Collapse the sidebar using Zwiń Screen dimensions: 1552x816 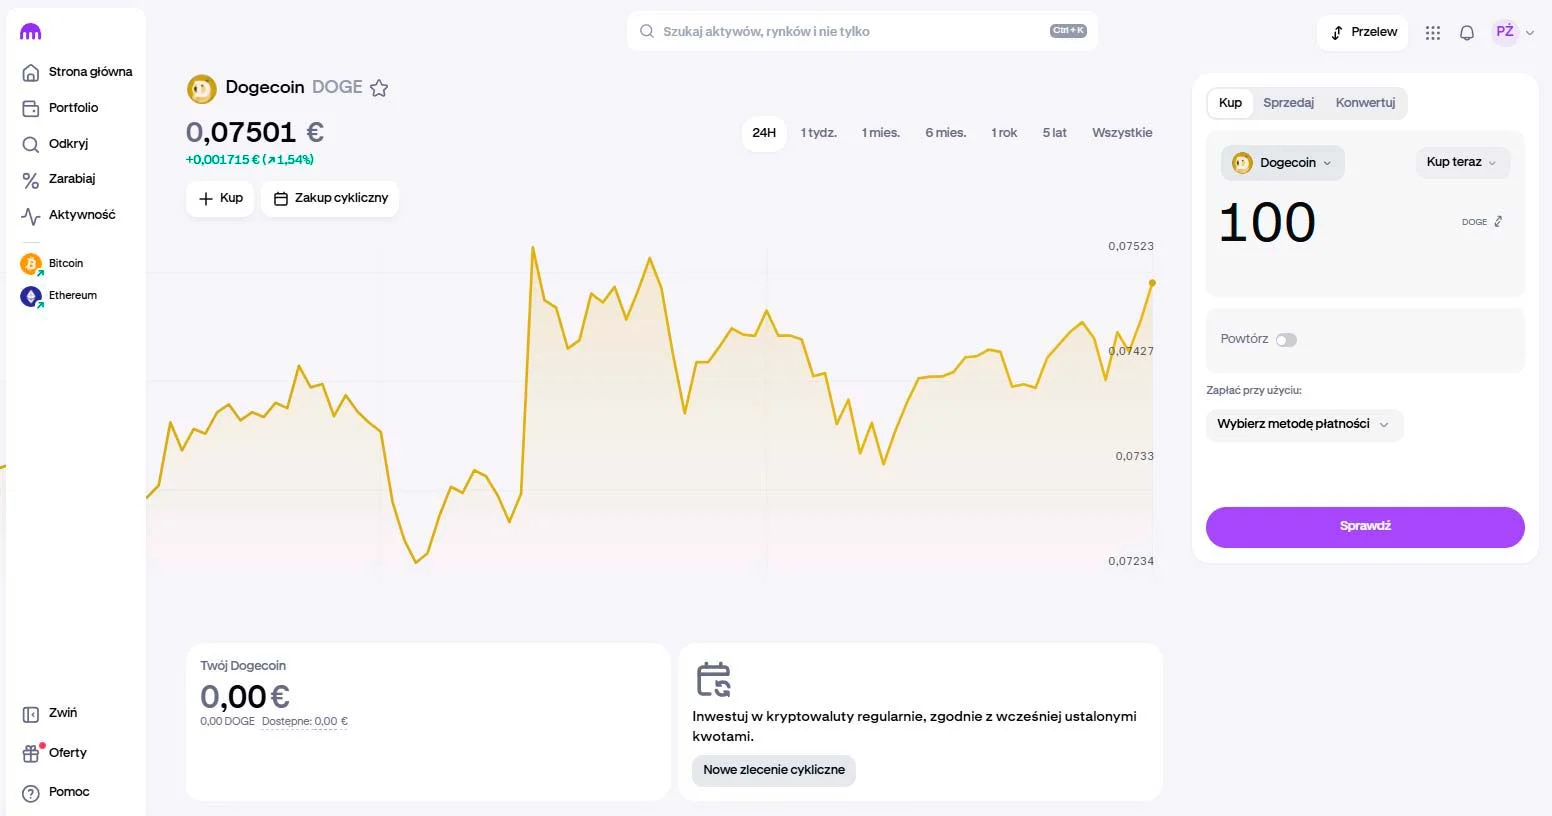click(50, 713)
